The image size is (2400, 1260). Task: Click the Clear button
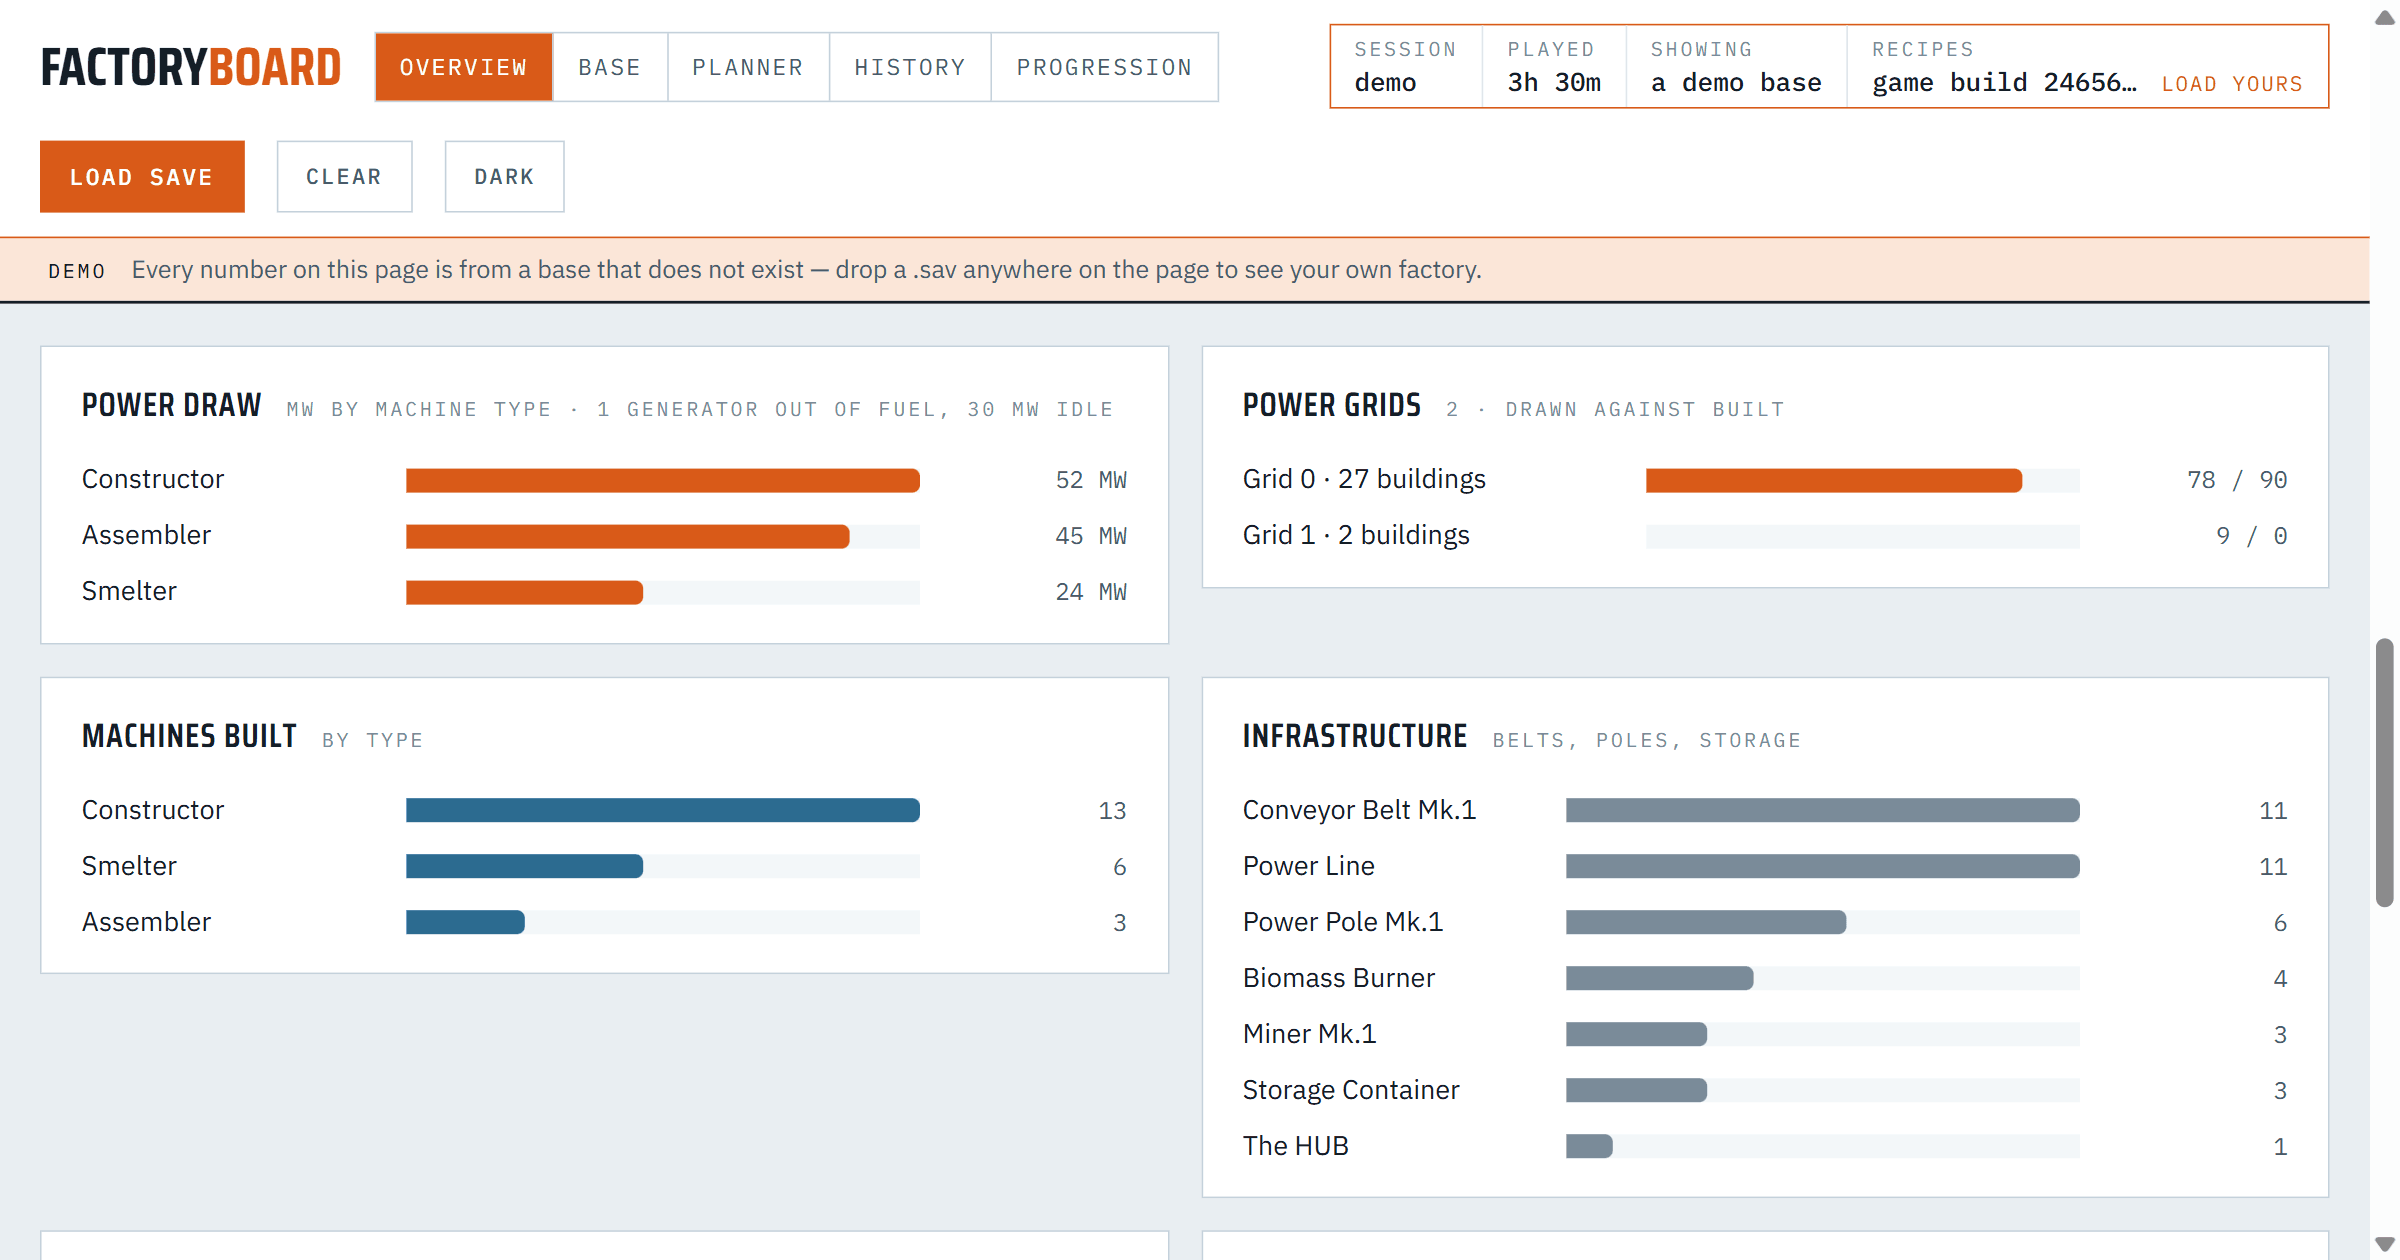click(344, 176)
